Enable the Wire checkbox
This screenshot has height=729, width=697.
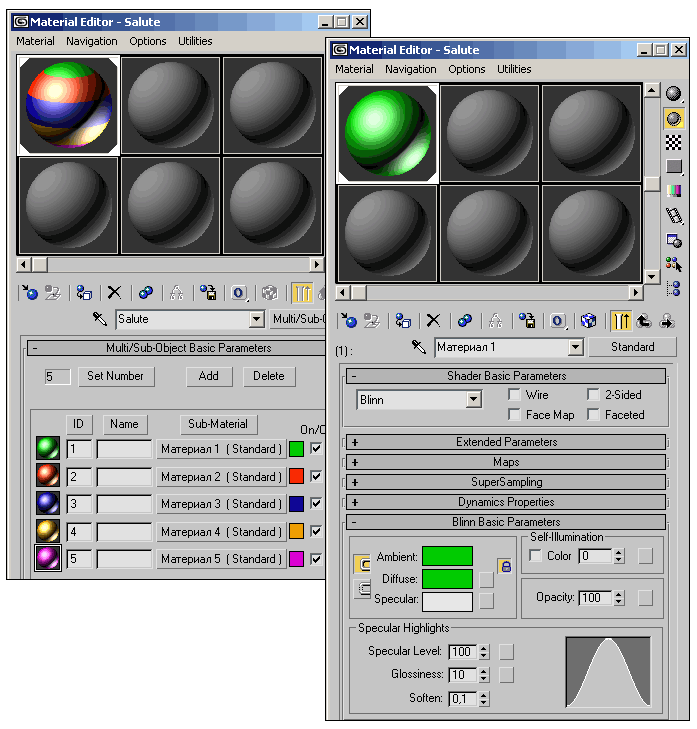(x=515, y=395)
